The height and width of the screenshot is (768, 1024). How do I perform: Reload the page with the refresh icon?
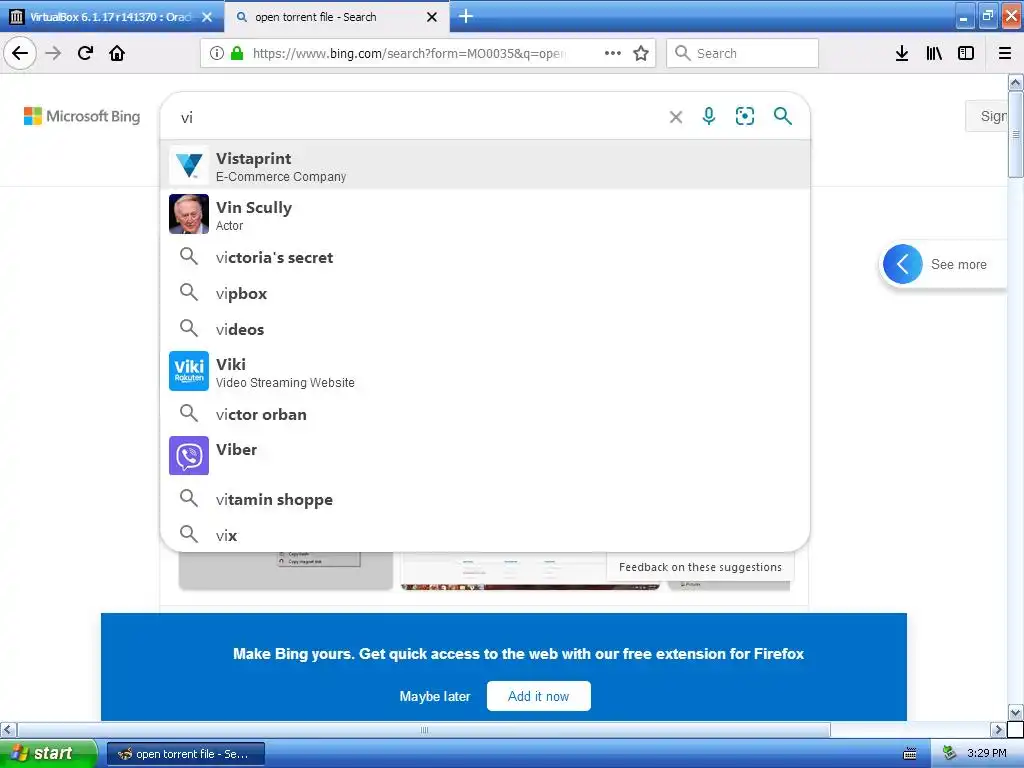click(85, 53)
